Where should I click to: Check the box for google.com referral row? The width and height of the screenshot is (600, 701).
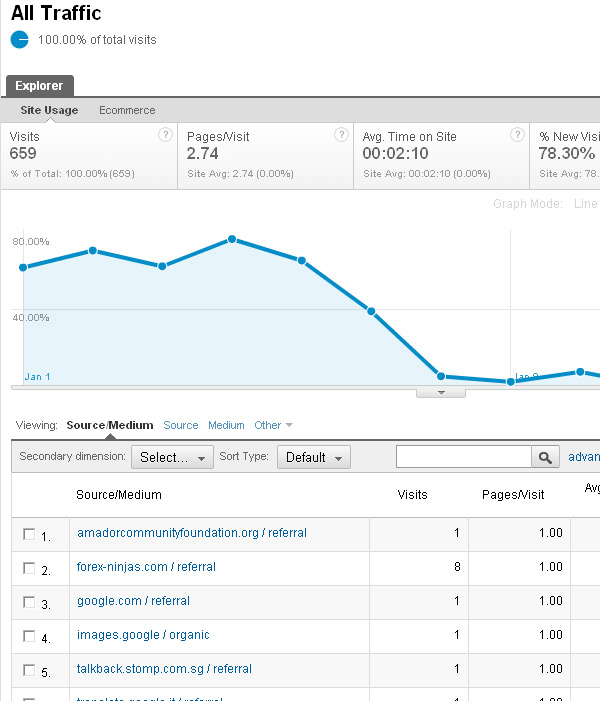pyautogui.click(x=29, y=602)
